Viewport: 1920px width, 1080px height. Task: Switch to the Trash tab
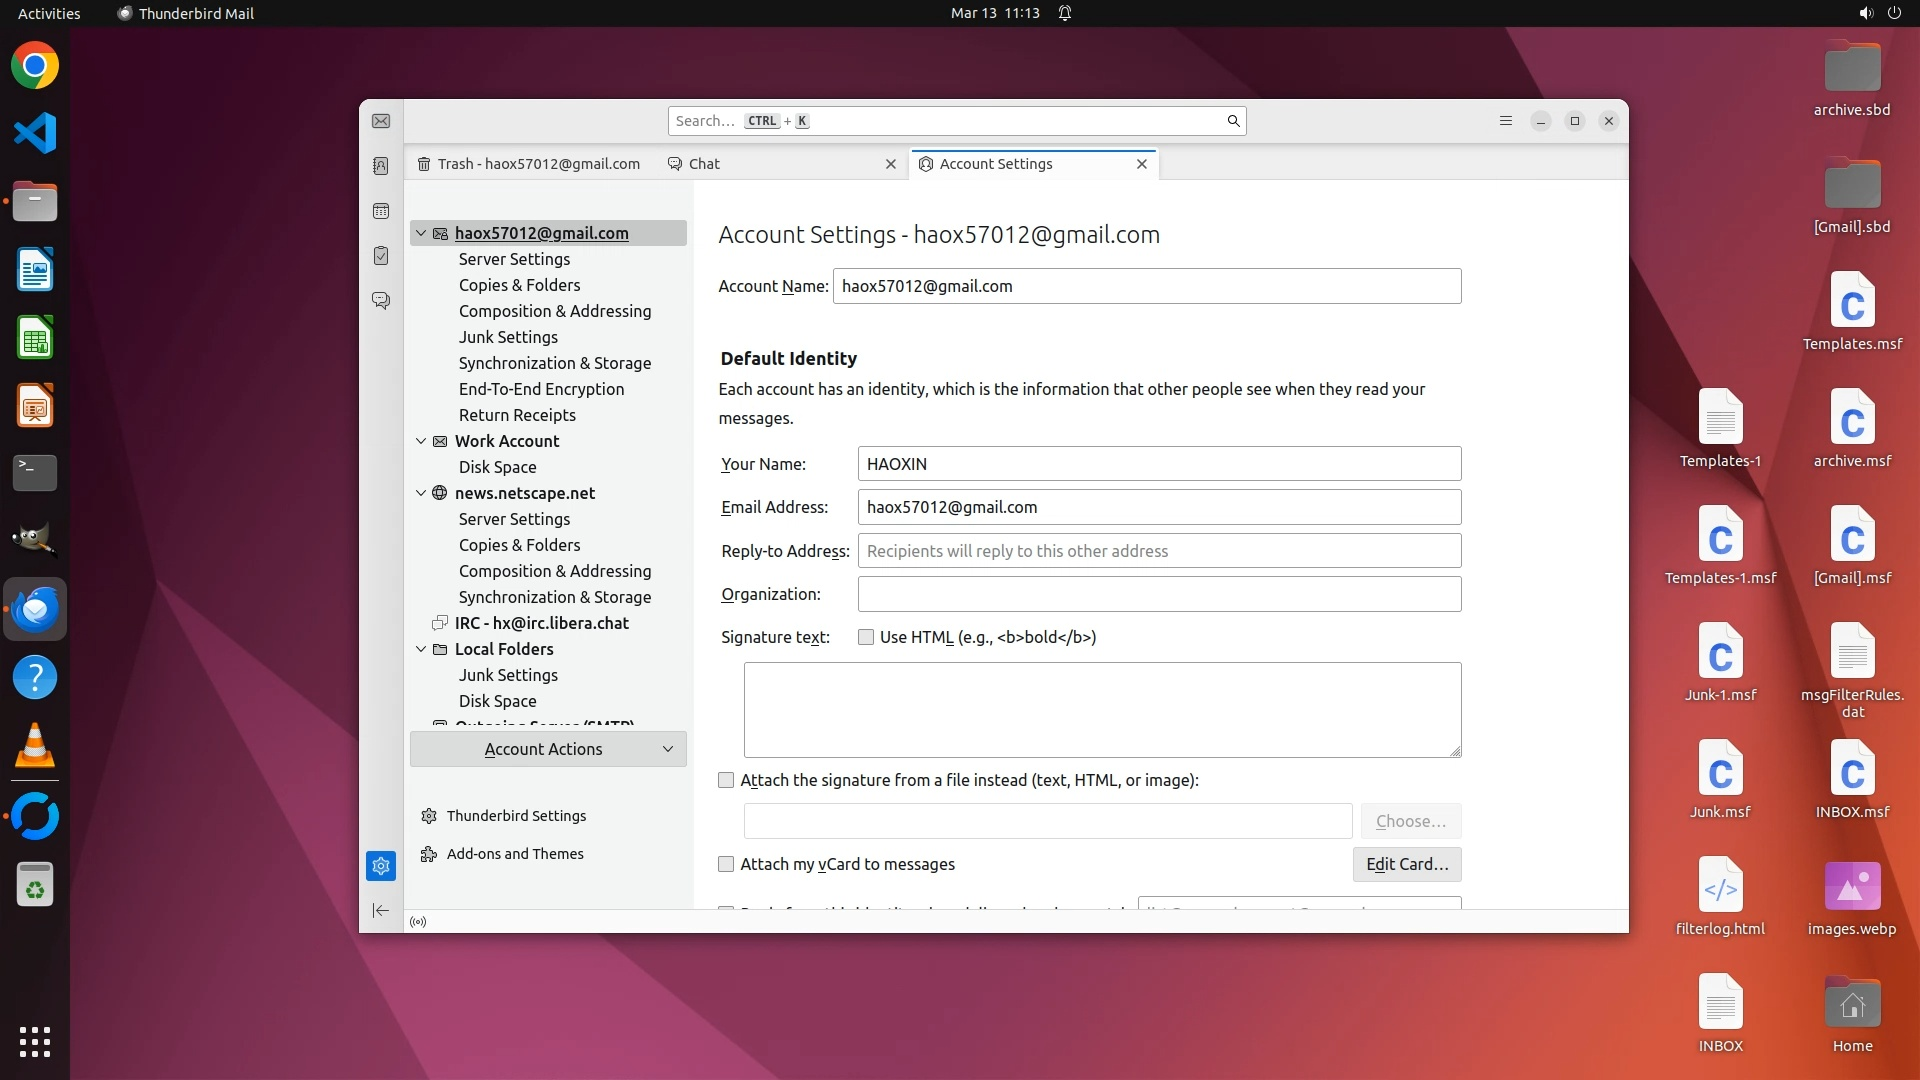click(x=530, y=164)
